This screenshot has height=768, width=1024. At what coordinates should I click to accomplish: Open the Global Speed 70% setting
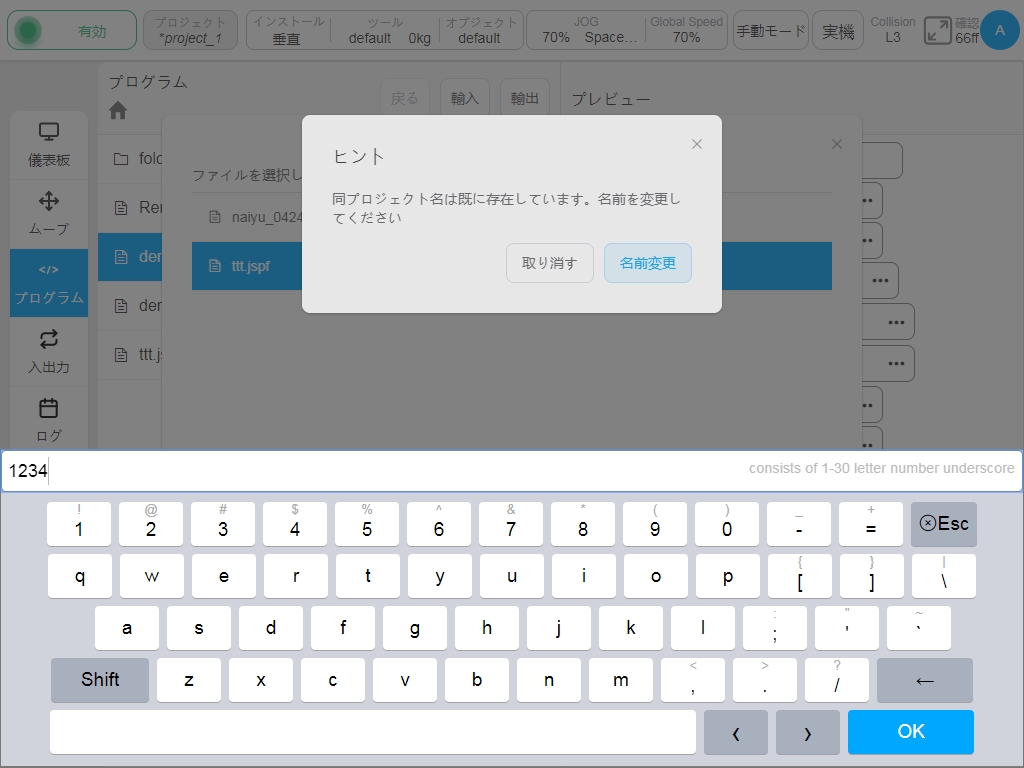(x=686, y=31)
